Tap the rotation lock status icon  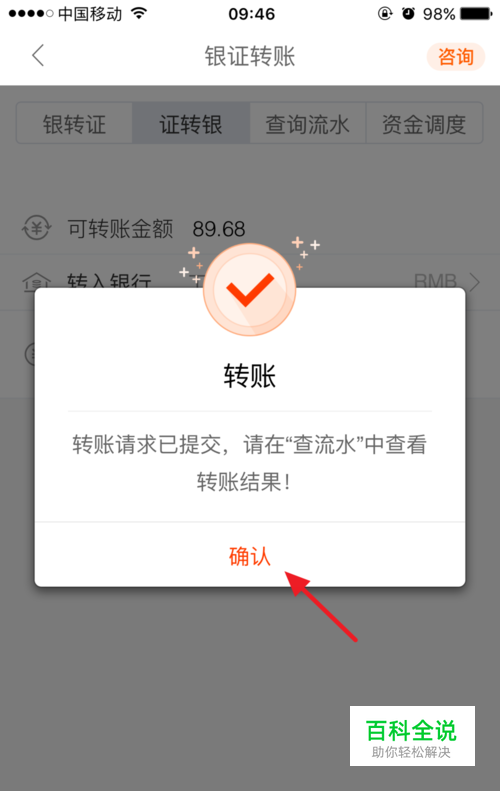point(385,14)
